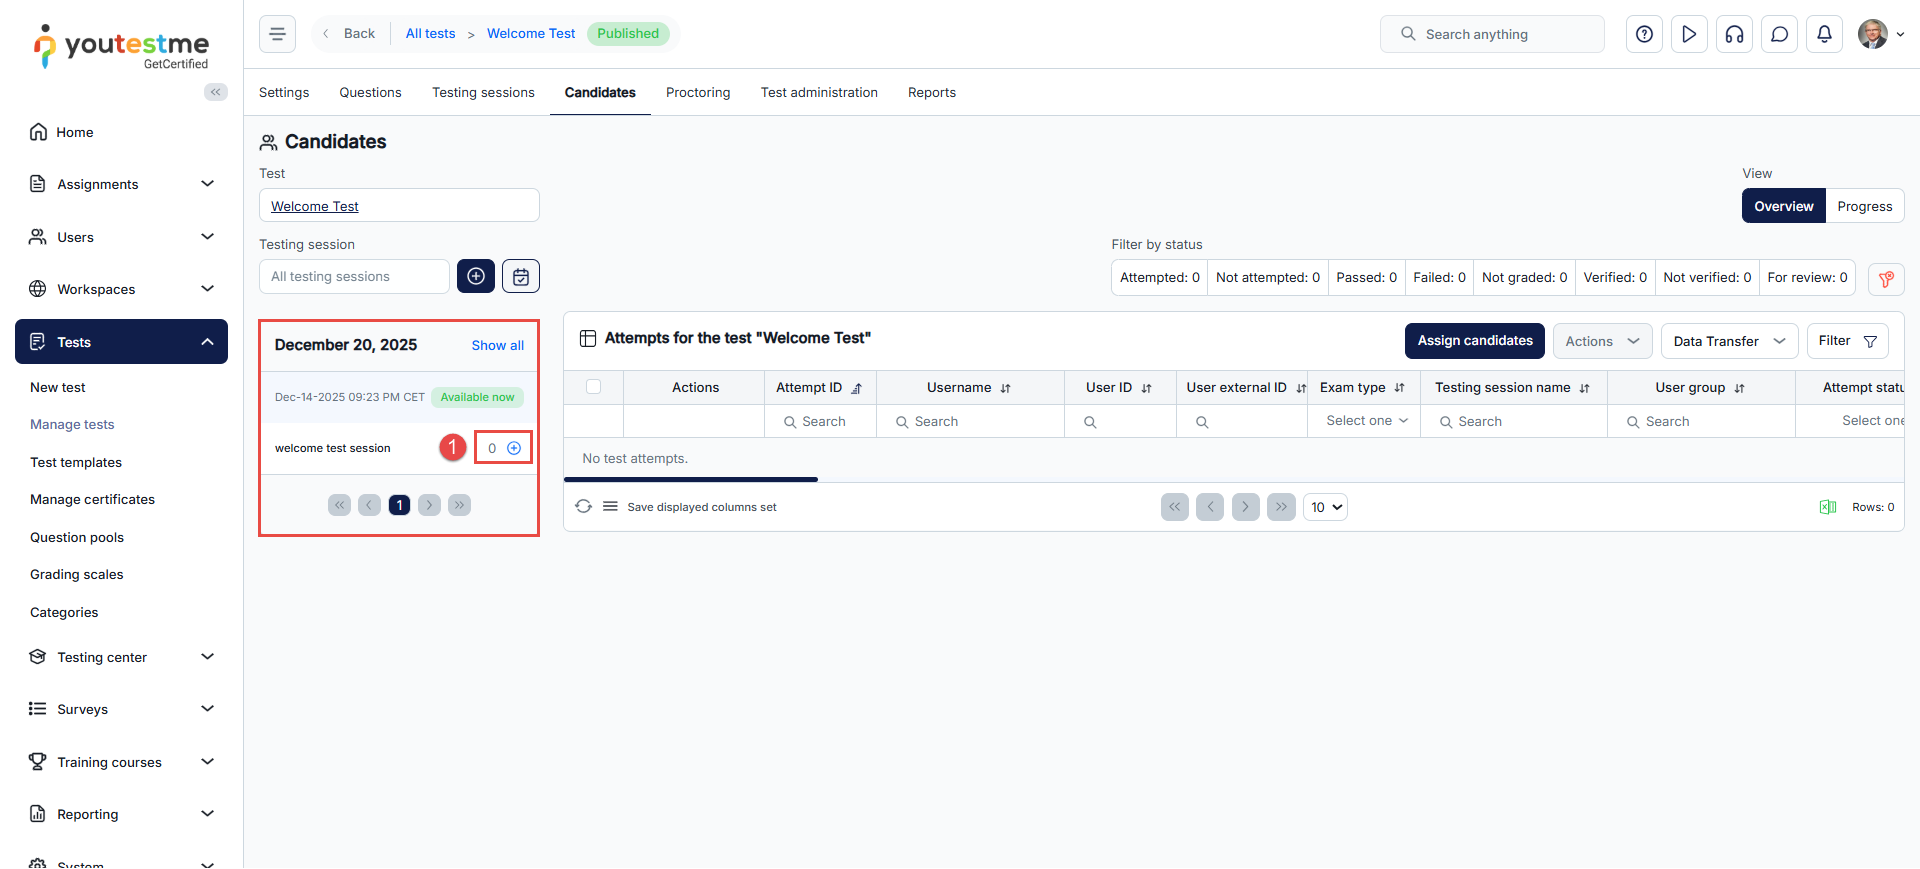Expand the Exam type Select one filter
This screenshot has width=1920, height=869.
(x=1366, y=421)
